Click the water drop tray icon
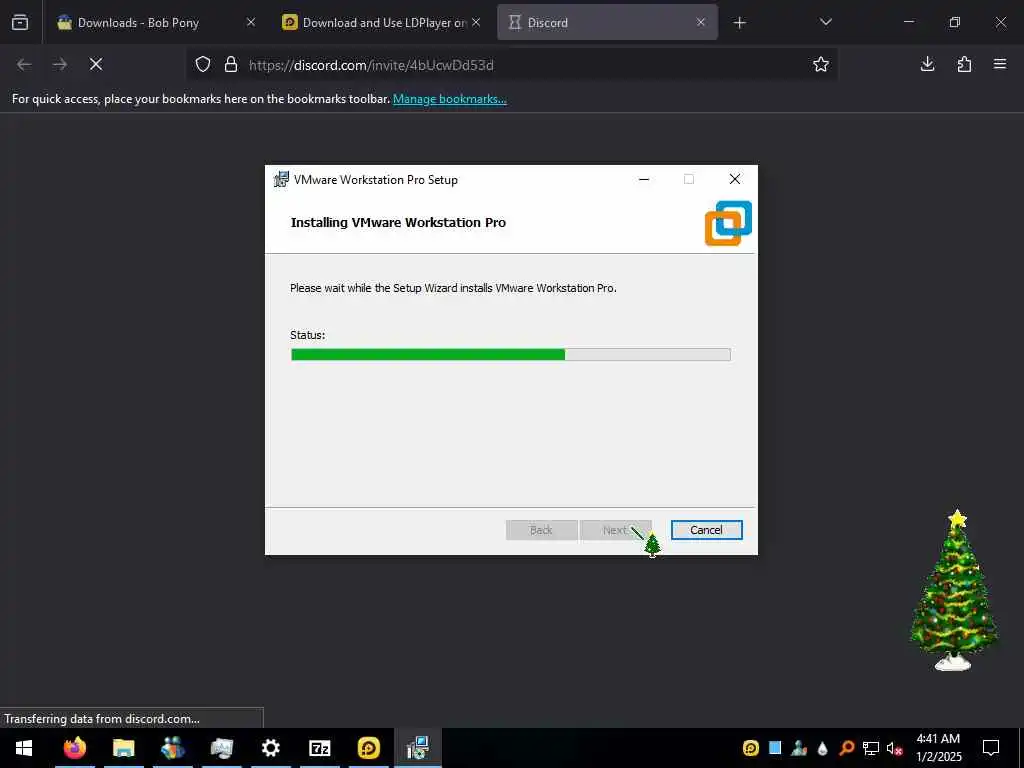1024x768 pixels. click(x=823, y=748)
